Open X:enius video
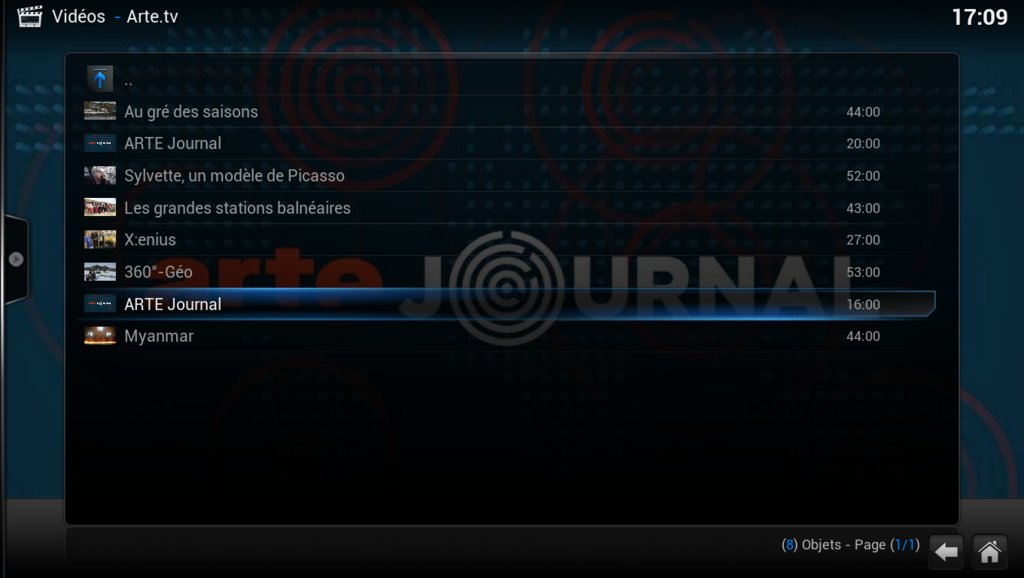Screen dimensions: 1024x578 pyautogui.click(x=509, y=240)
